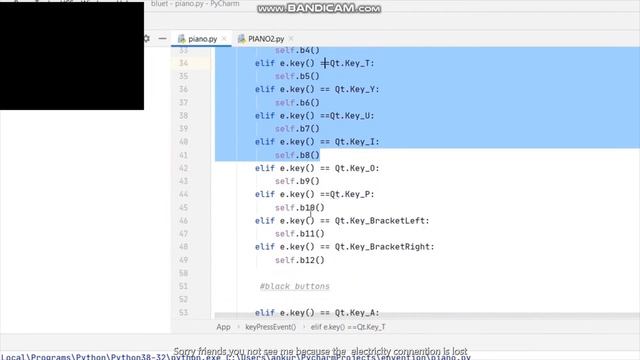
Task: Click line number 36 in the gutter
Action: pos(184,89)
